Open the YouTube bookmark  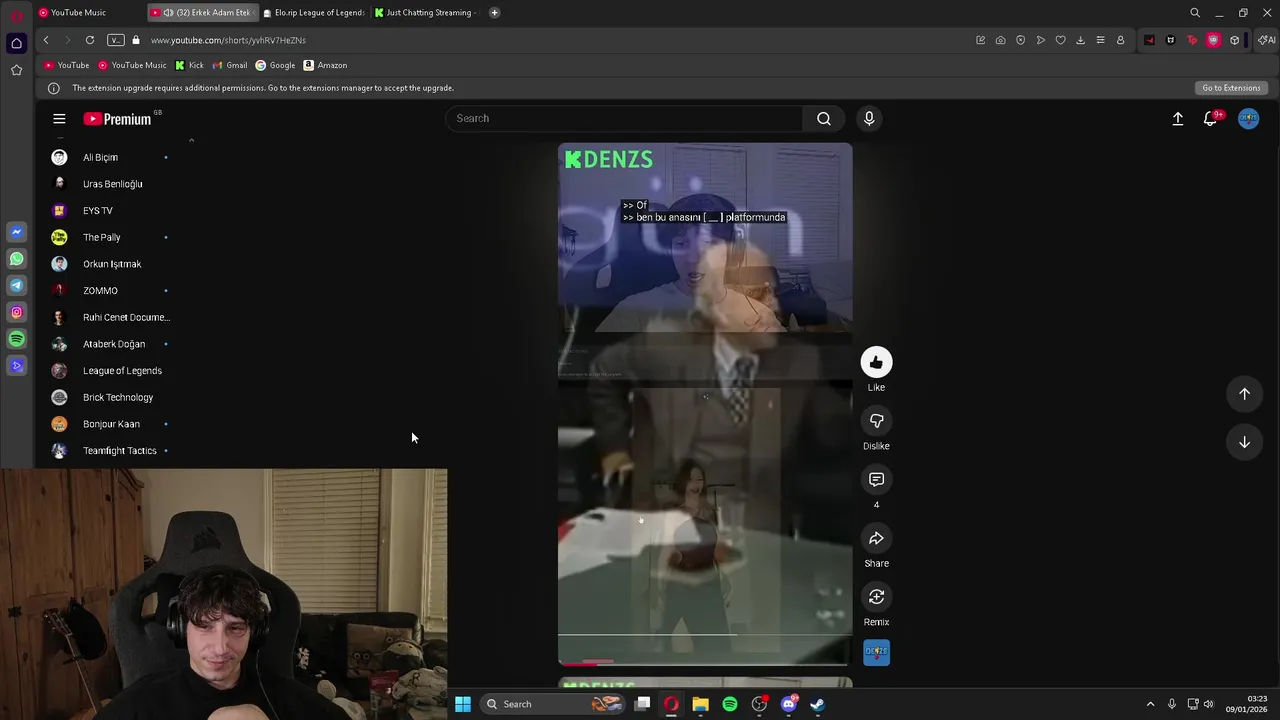[x=67, y=65]
